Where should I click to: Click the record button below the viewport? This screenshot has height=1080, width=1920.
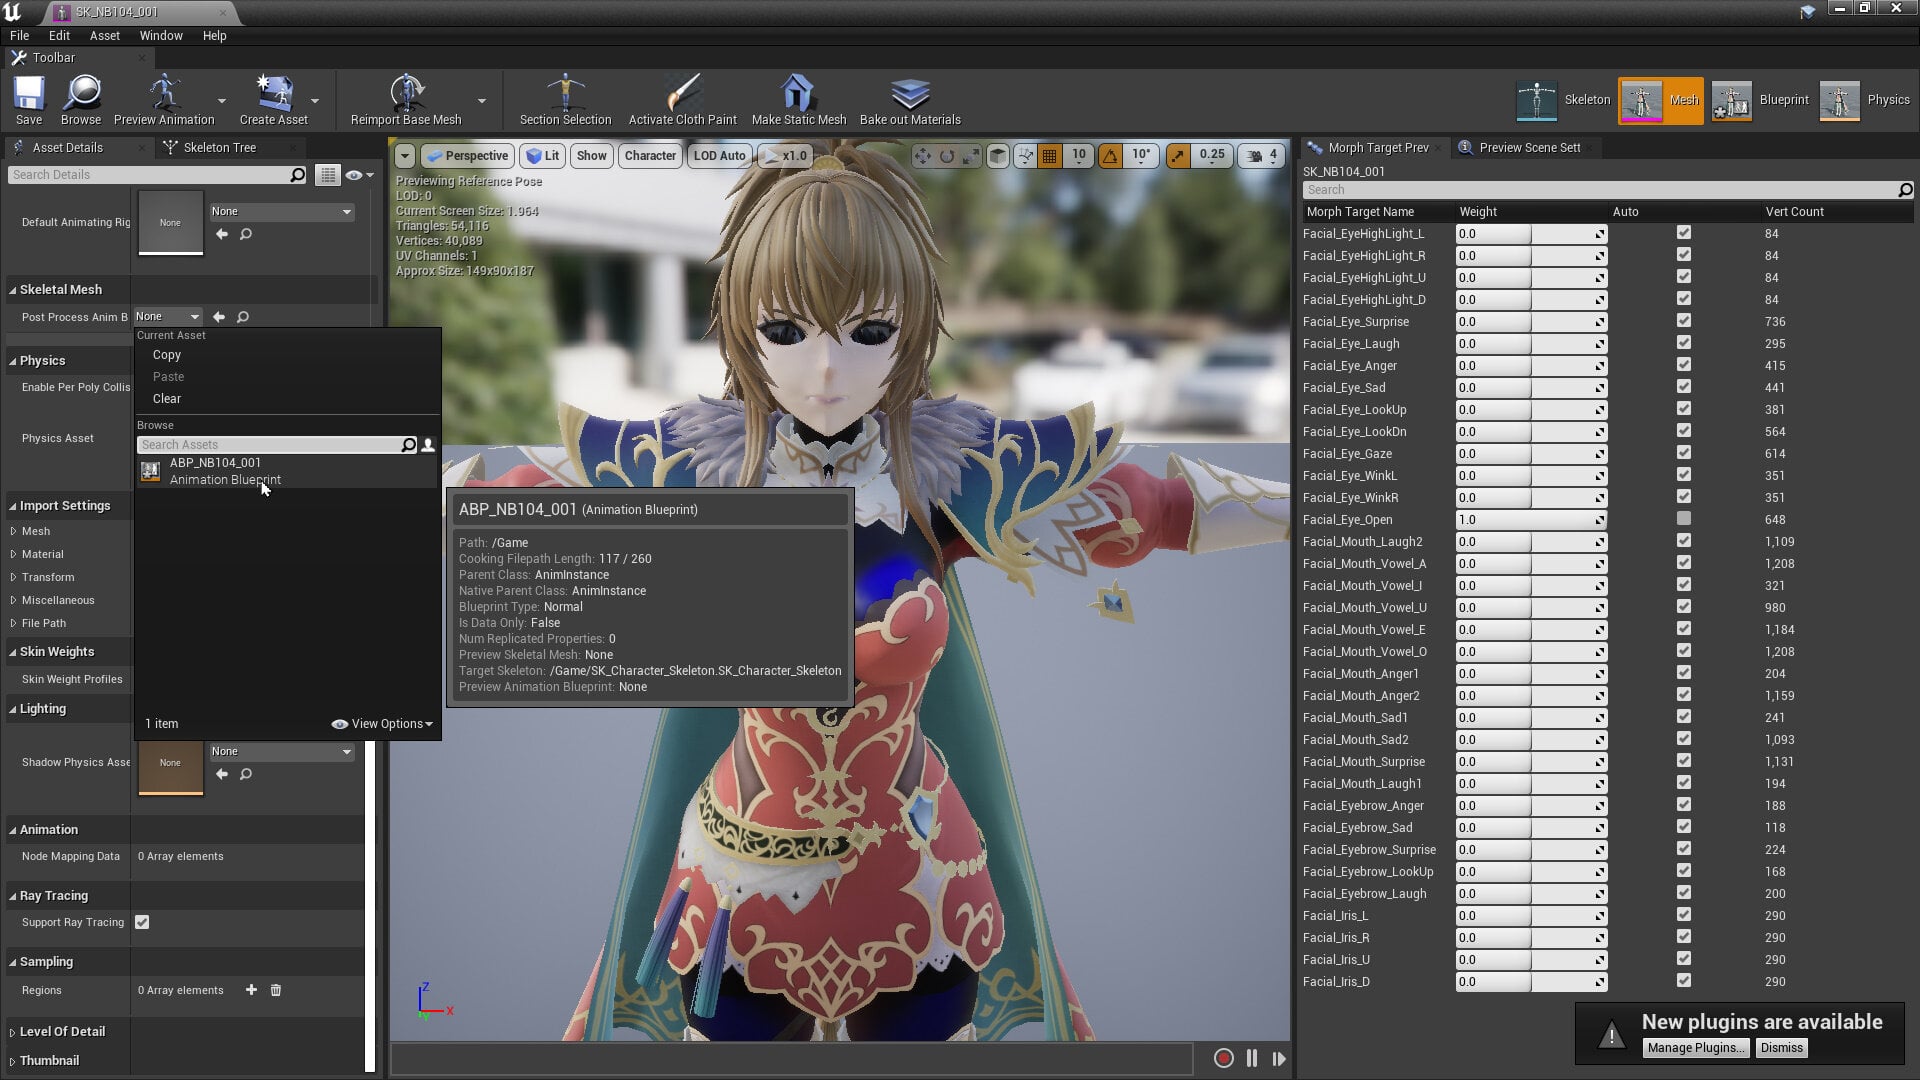tap(1223, 1058)
